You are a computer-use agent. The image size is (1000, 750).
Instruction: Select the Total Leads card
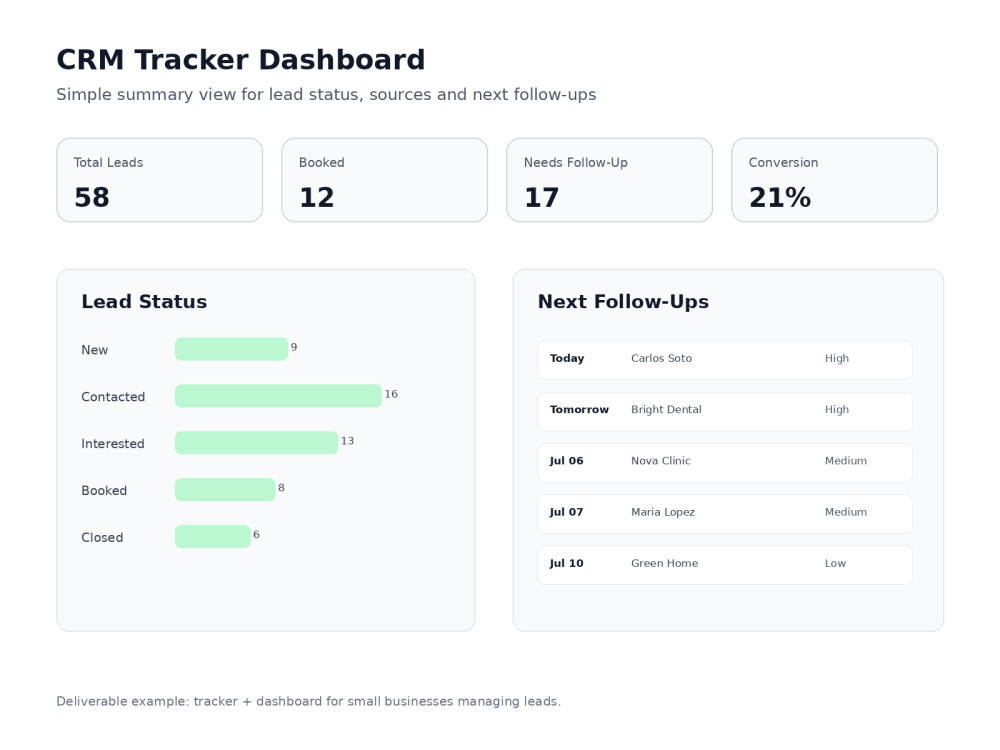(159, 180)
